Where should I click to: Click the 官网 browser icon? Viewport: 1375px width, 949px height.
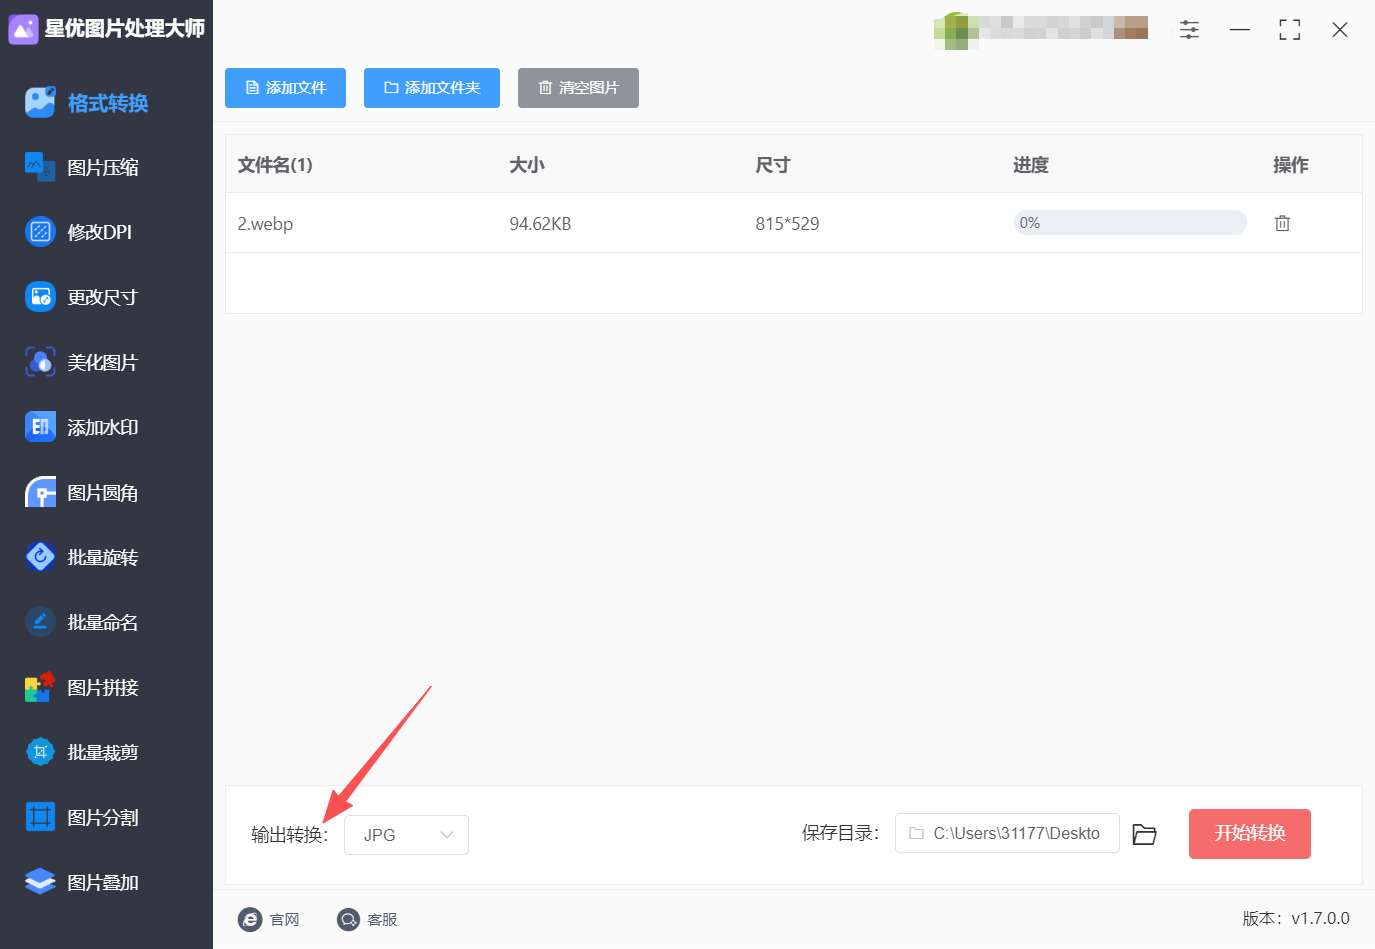pos(250,919)
